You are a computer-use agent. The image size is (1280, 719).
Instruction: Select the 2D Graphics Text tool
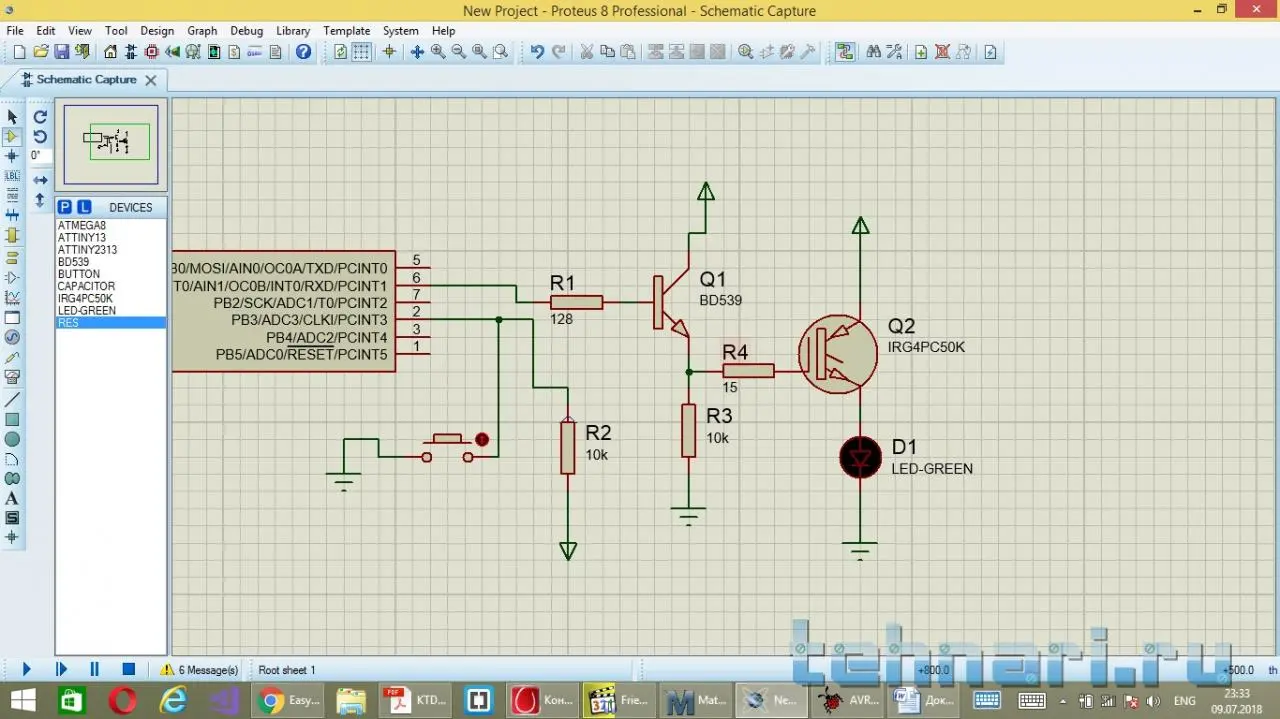12,498
